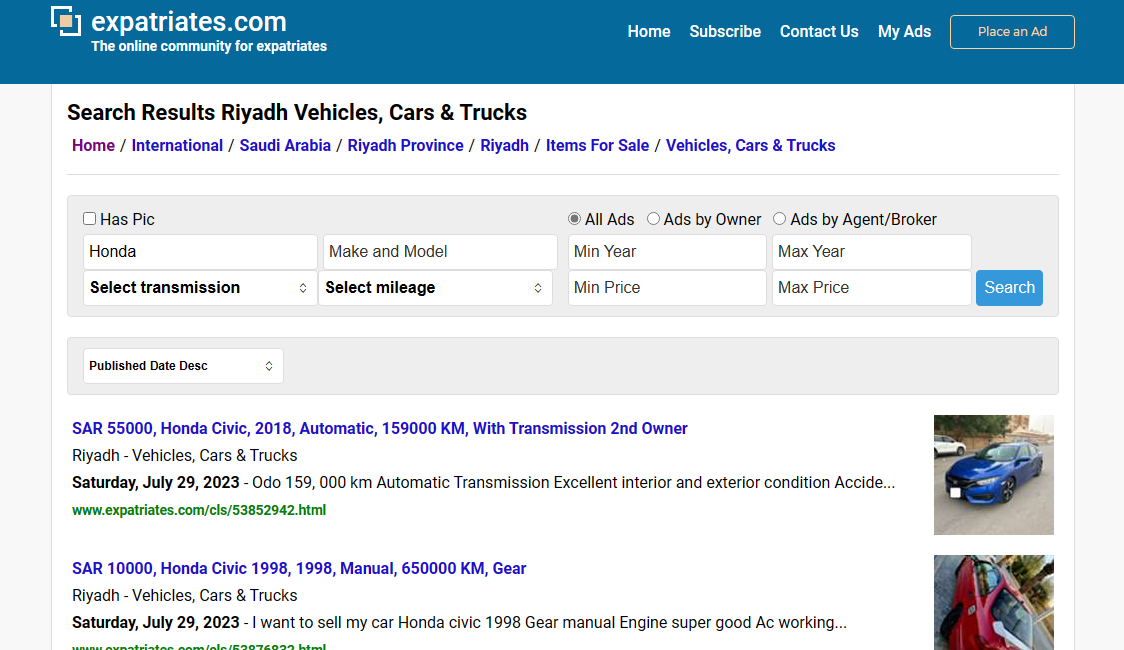This screenshot has height=650, width=1124.
Task: Open the SAR 10000 Honda Civic 1998 listing
Action: click(299, 568)
